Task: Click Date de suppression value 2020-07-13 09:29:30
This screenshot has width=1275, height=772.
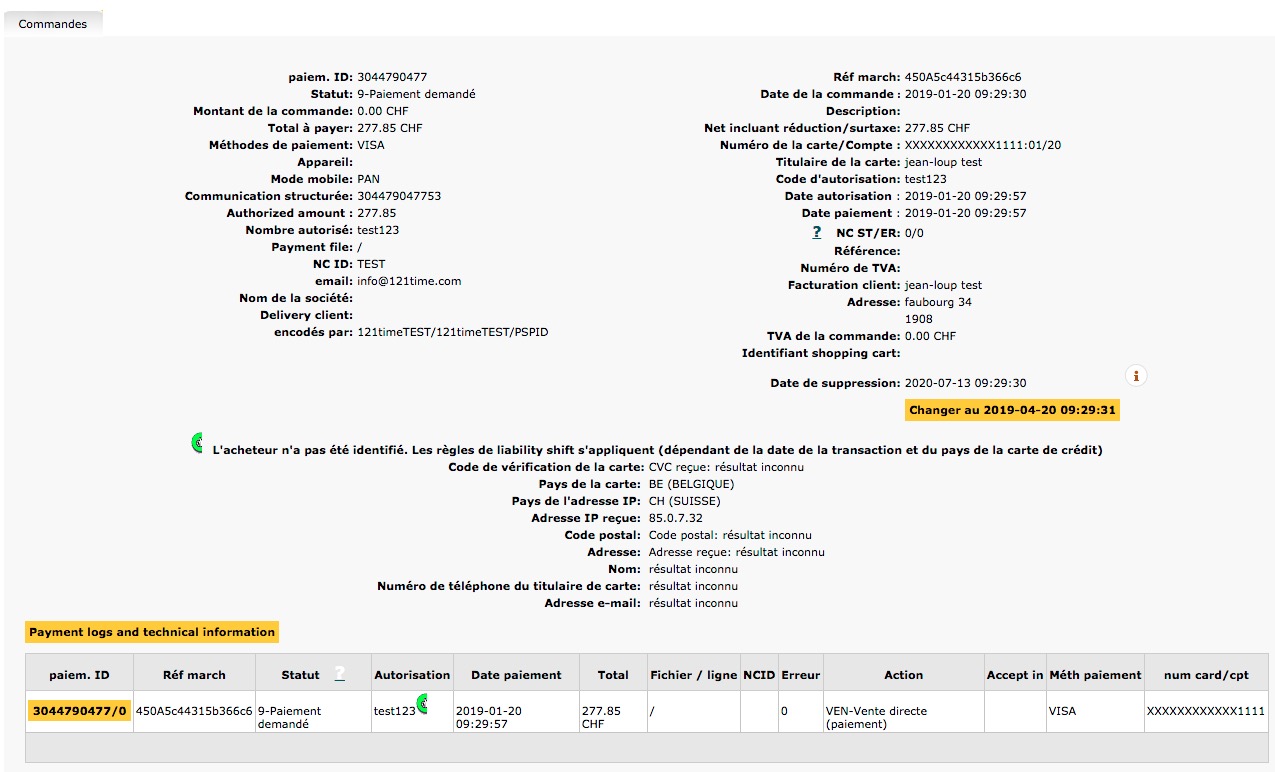Action: click(x=965, y=383)
